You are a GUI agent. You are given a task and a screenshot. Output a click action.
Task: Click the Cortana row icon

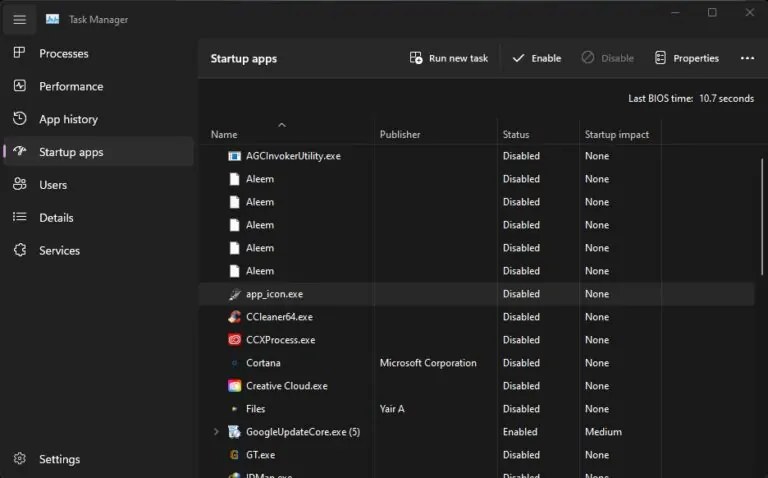235,363
